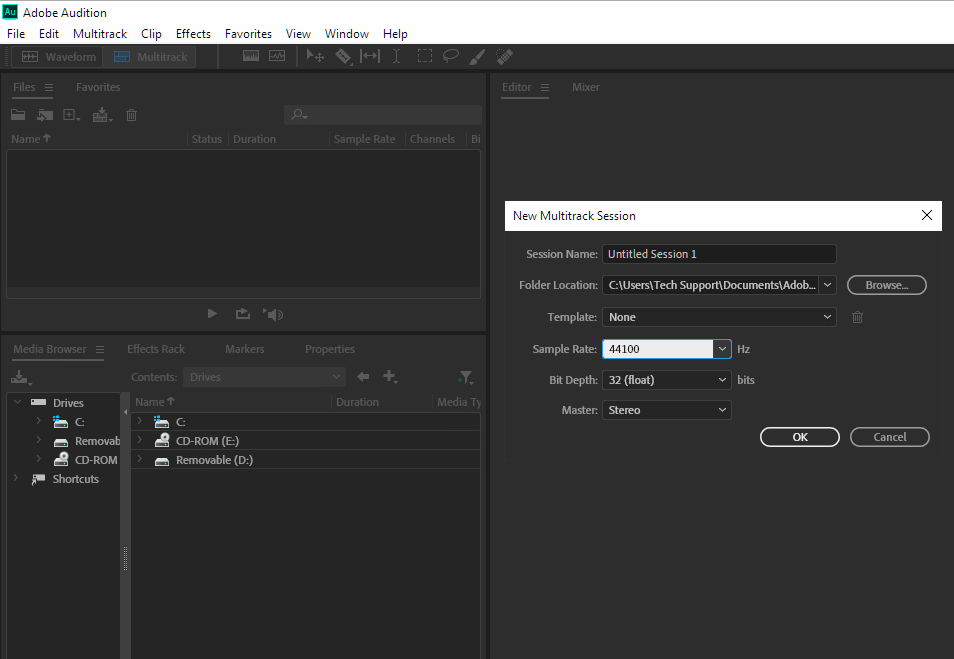Click New File icon in Files panel
The height and width of the screenshot is (659, 954).
(x=72, y=115)
